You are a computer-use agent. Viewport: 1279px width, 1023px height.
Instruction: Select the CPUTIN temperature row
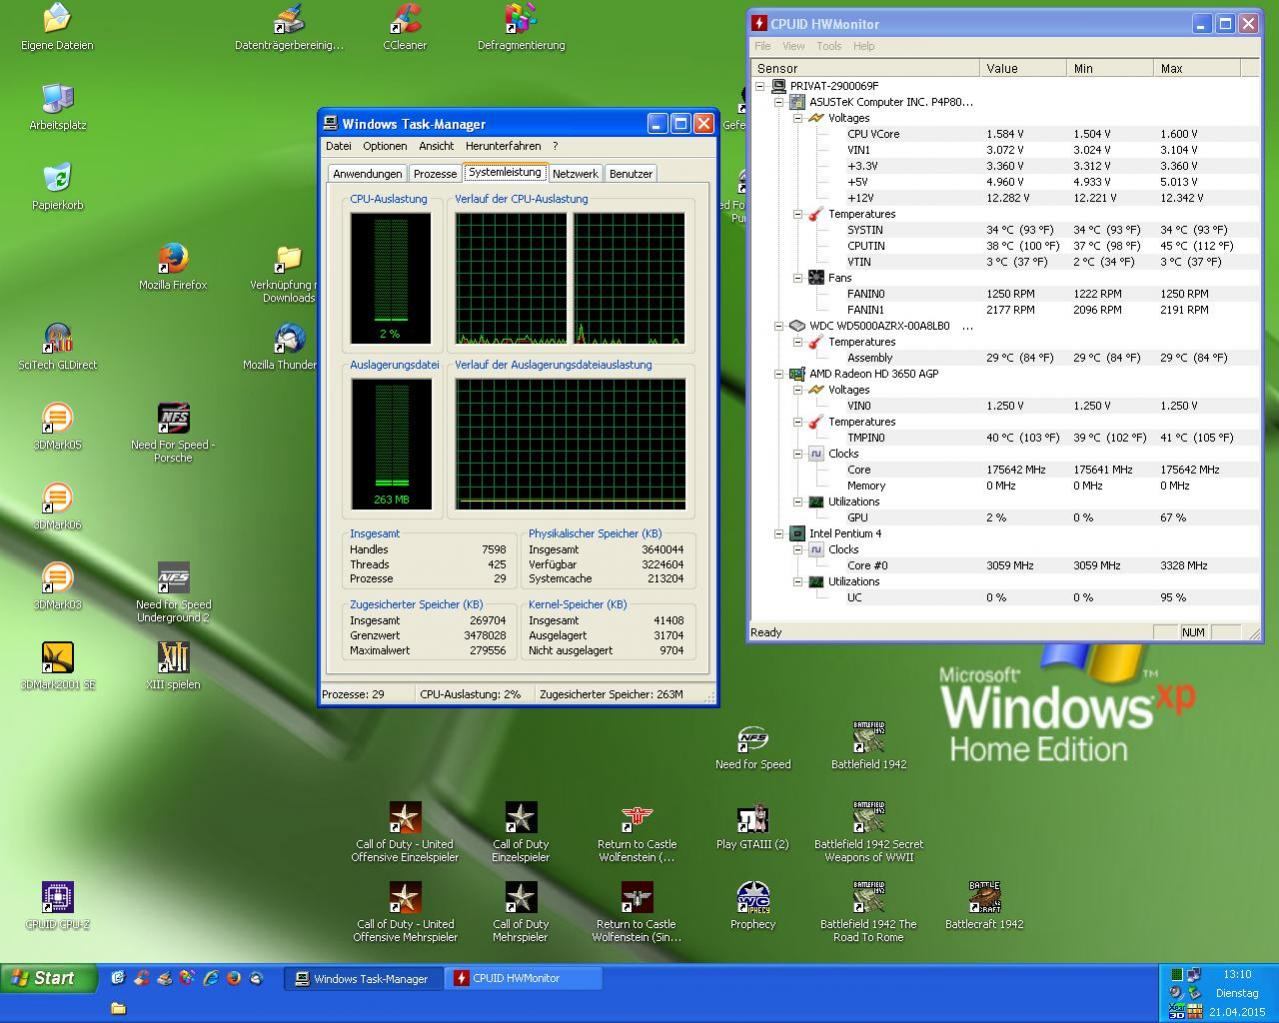coord(1005,246)
